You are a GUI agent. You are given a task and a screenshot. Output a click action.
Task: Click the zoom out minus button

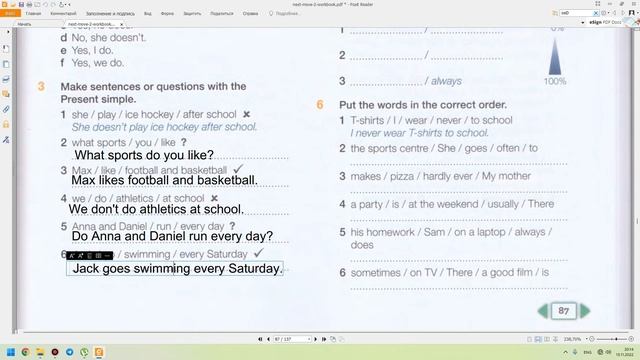pos(592,339)
